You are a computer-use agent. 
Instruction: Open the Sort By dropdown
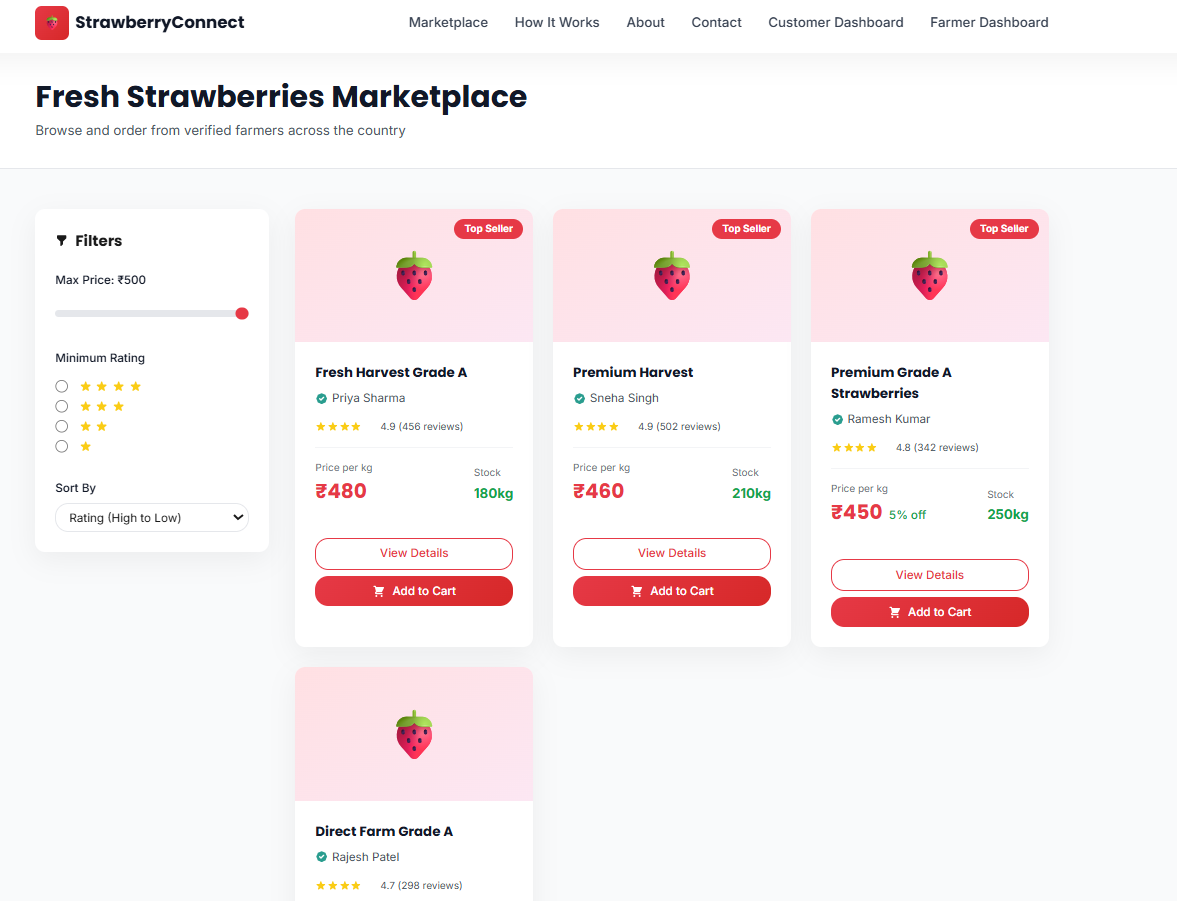(152, 518)
